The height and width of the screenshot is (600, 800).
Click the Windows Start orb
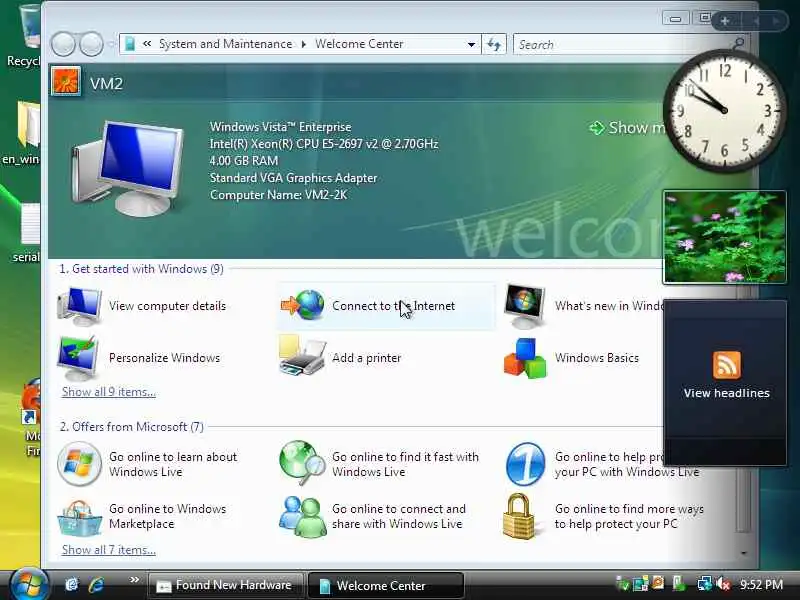click(29, 584)
